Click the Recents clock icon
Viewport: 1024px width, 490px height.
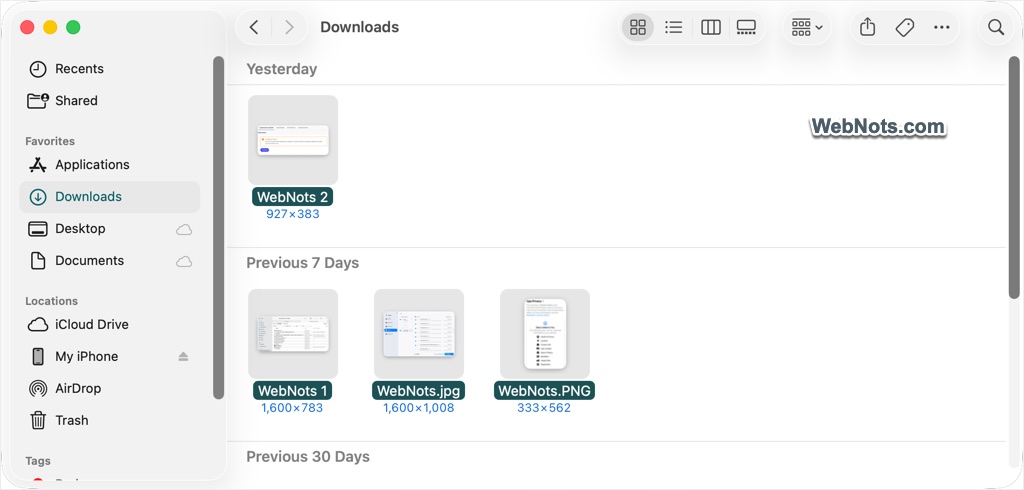coord(38,69)
